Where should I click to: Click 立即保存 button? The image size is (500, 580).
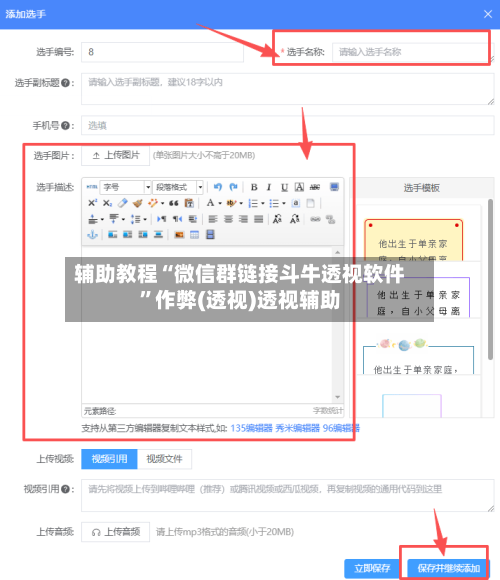click(x=372, y=568)
